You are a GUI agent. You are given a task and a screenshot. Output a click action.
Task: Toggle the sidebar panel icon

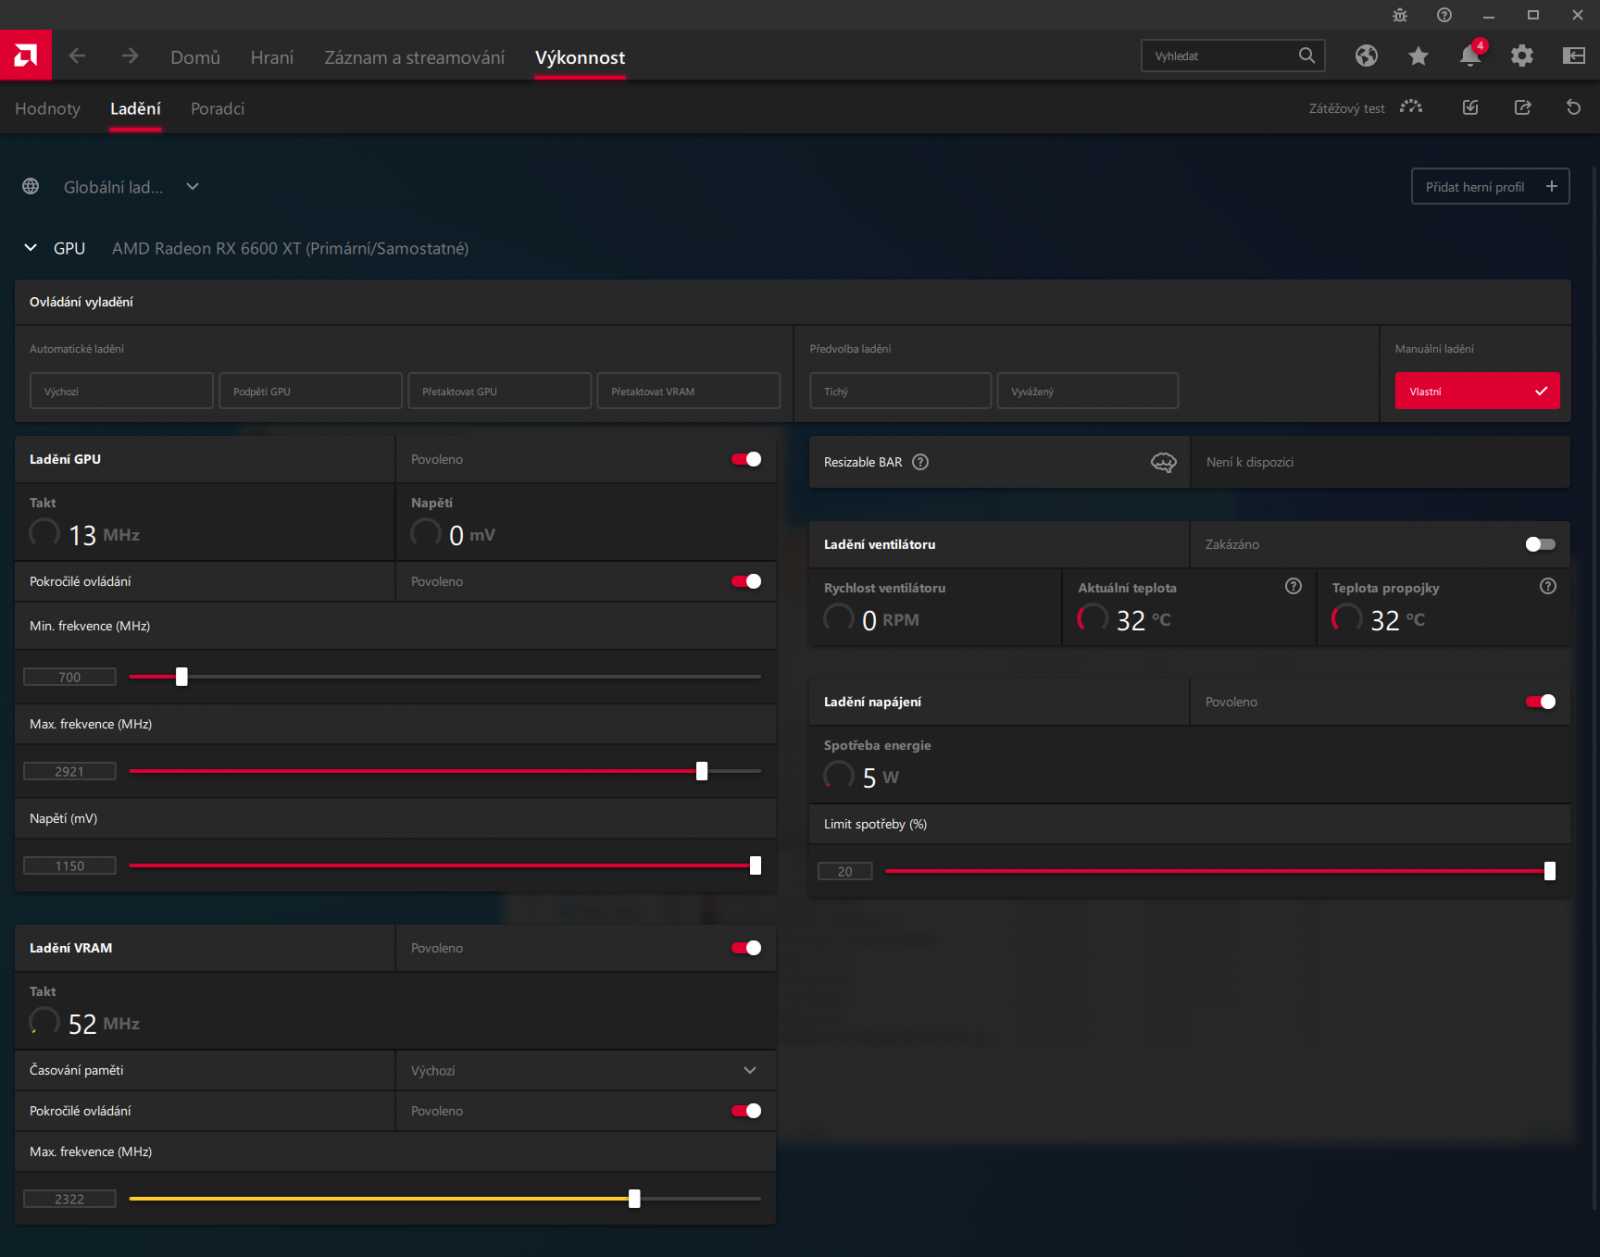tap(1574, 56)
